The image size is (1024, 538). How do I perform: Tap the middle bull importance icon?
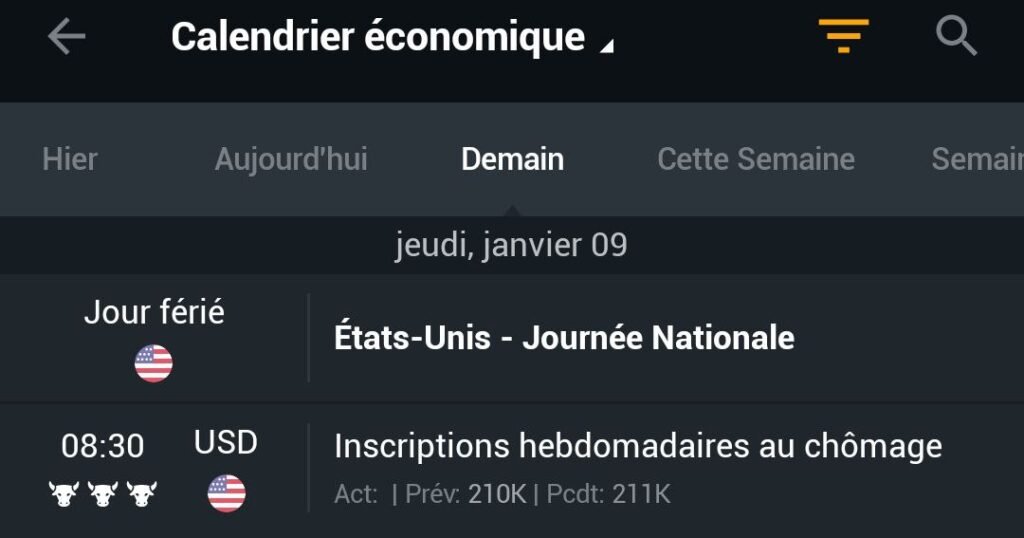click(x=103, y=494)
